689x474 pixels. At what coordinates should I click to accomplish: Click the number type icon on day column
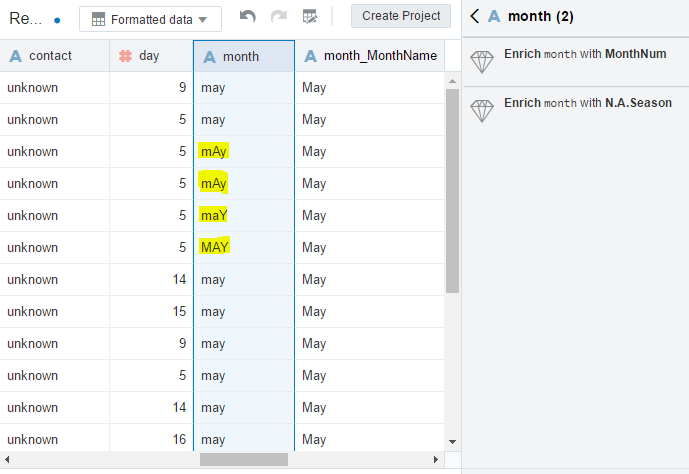click(x=125, y=56)
